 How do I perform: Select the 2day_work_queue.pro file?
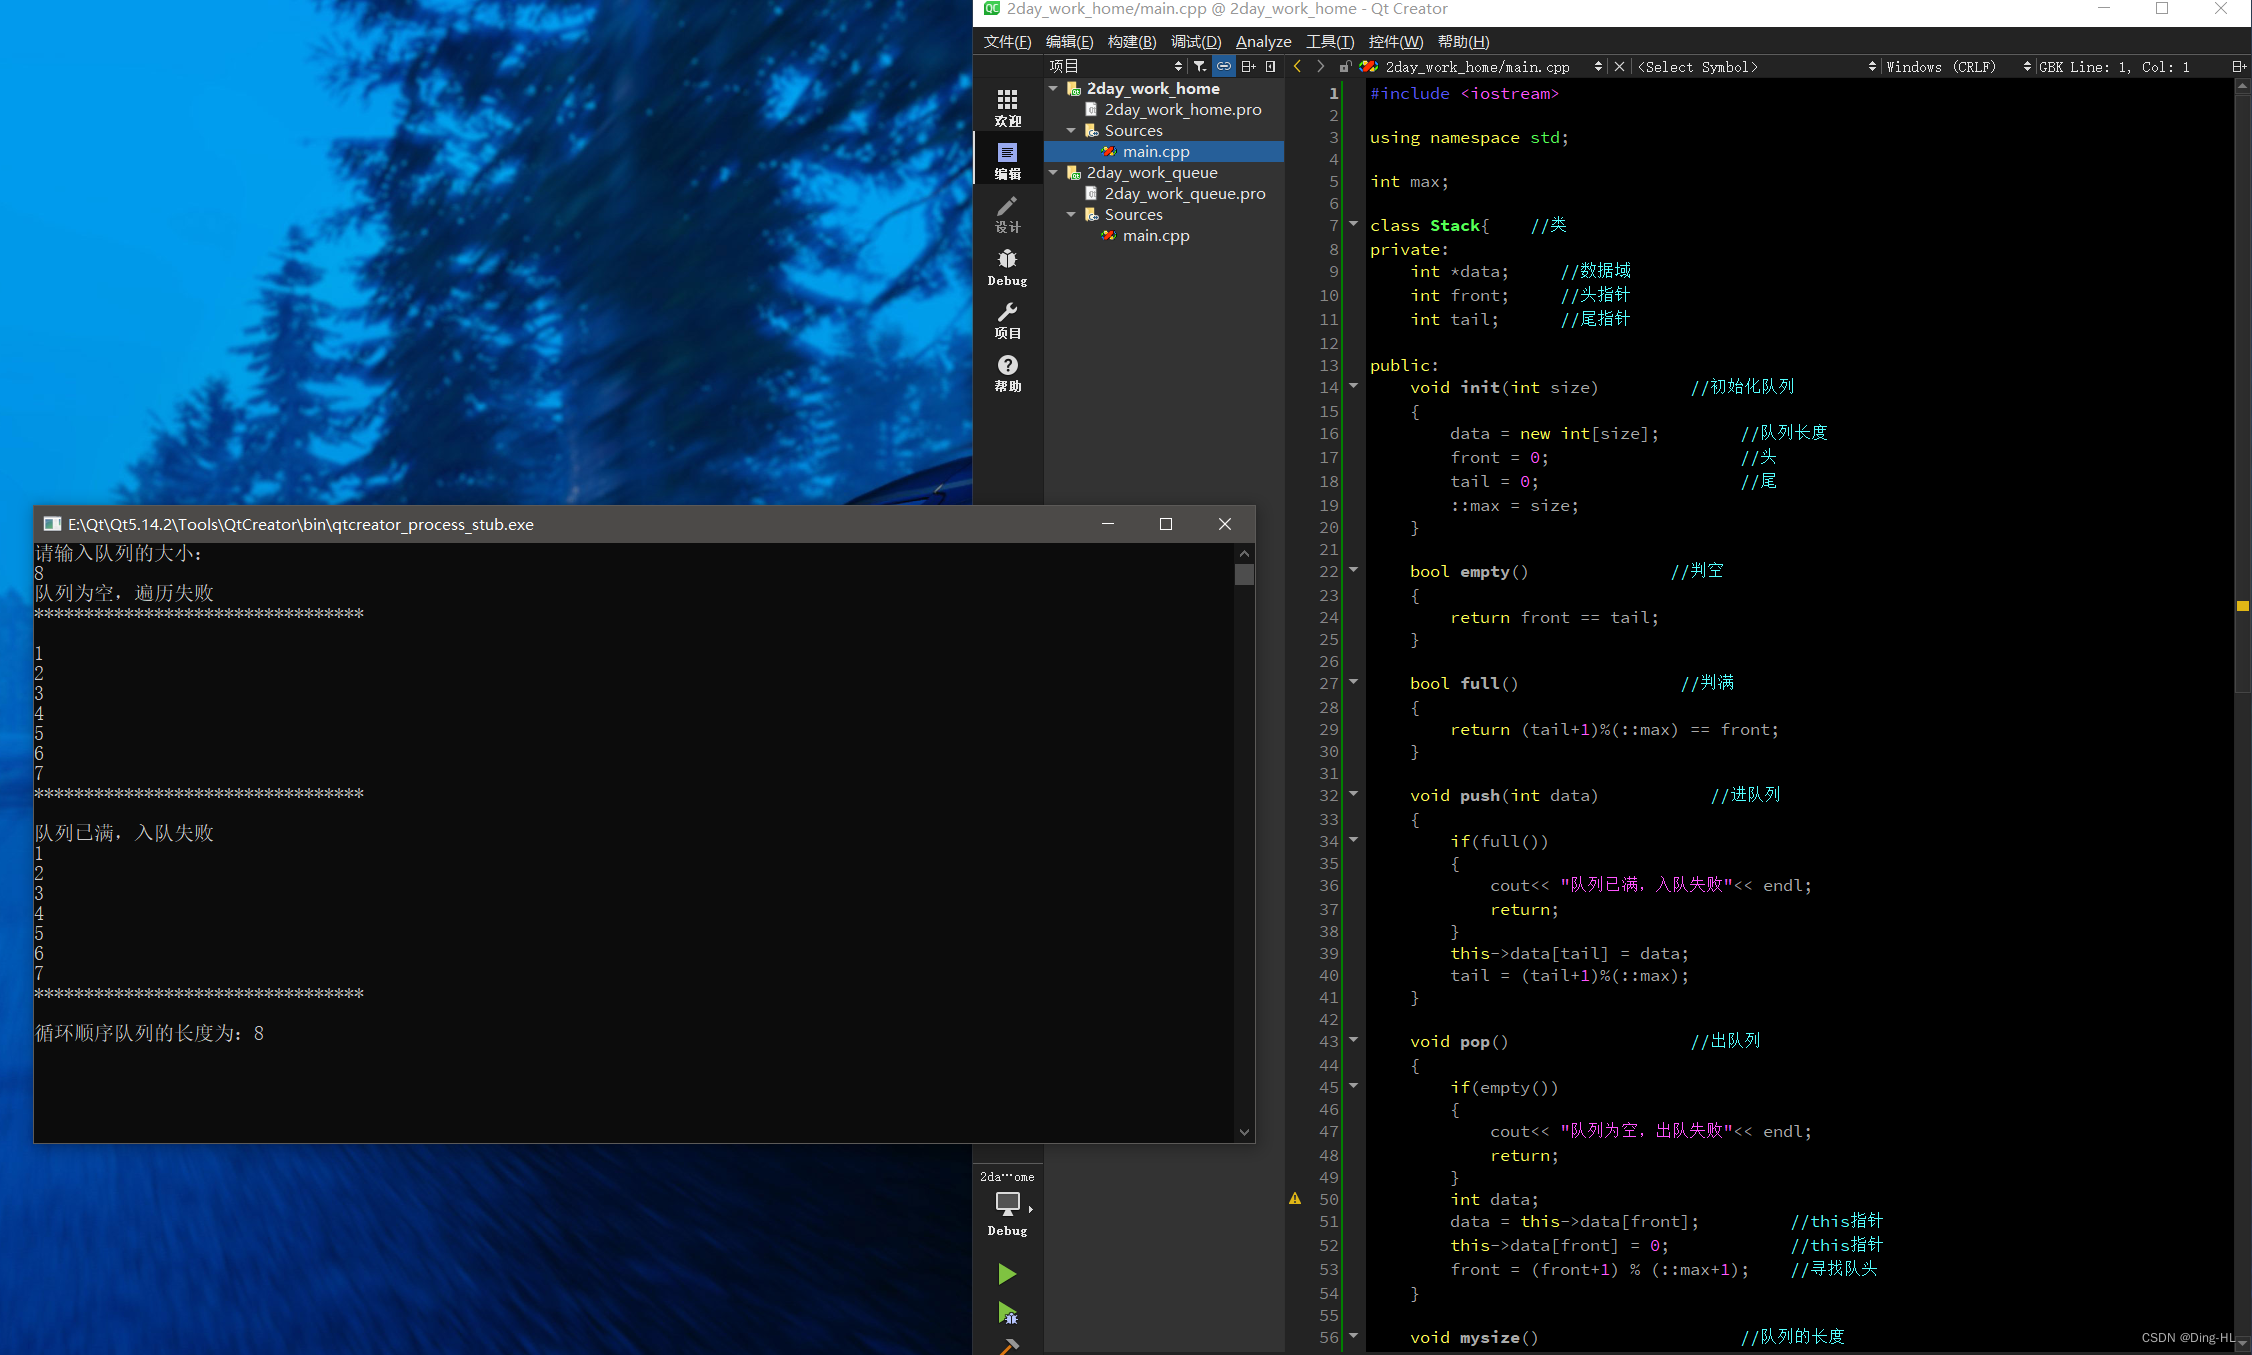click(x=1184, y=194)
